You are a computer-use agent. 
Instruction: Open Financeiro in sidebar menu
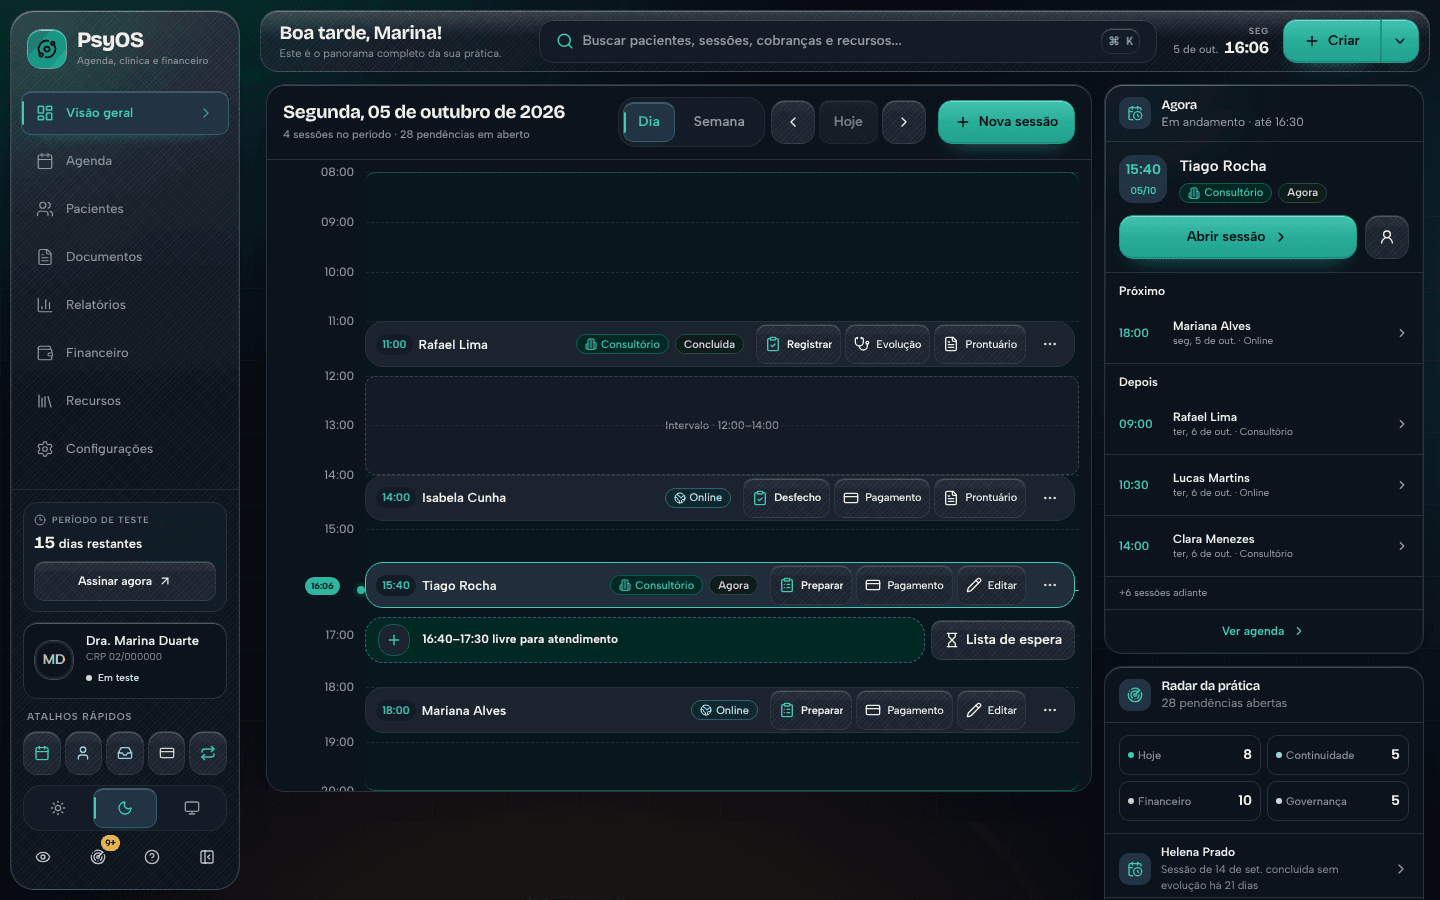coord(125,353)
